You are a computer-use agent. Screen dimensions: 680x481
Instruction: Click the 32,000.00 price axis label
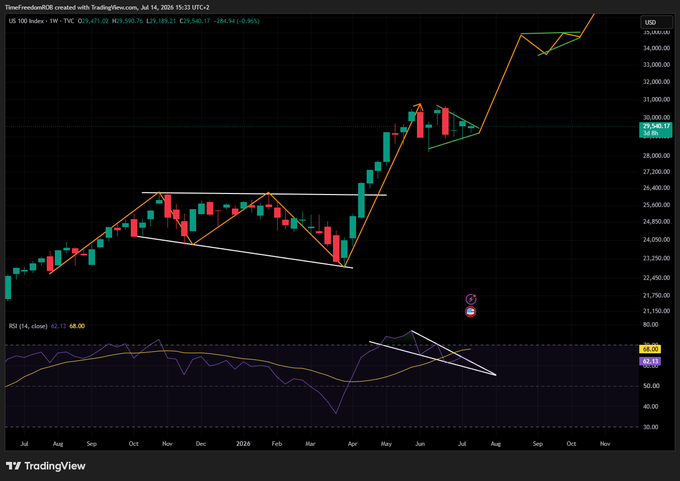656,82
